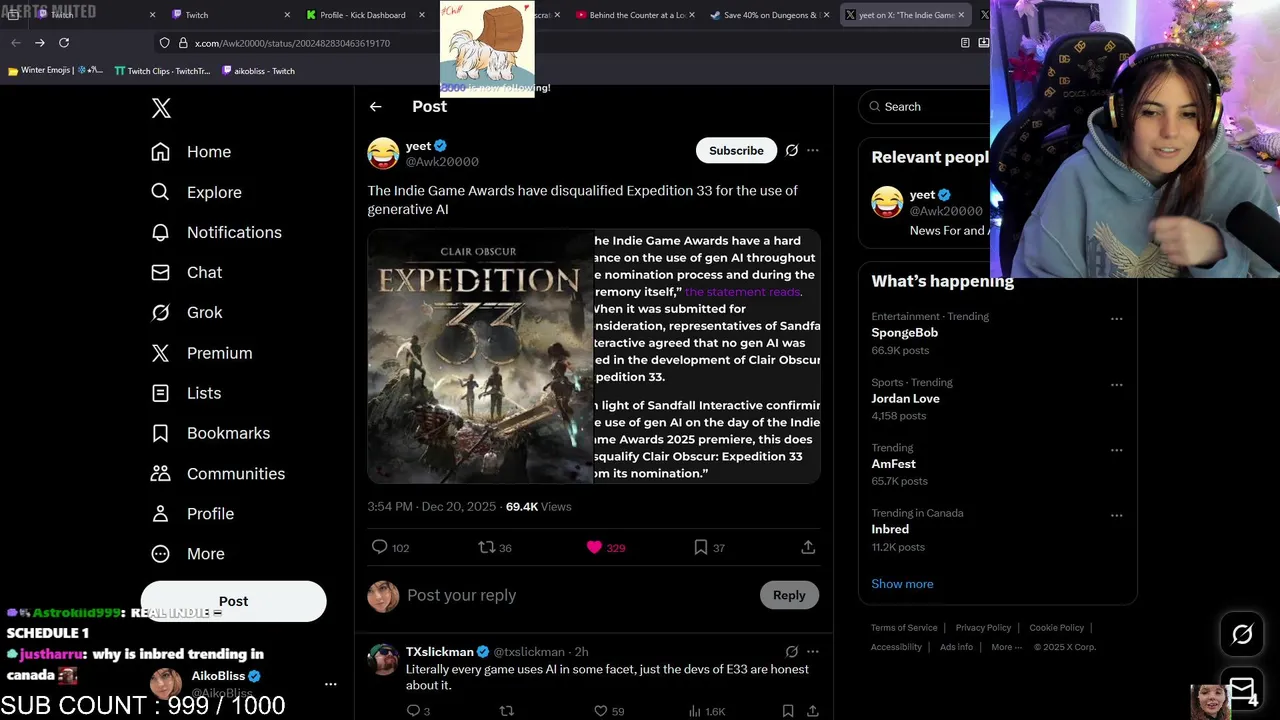Open TXslickman reply's three-dot menu
Viewport: 1280px width, 720px height.
coord(813,652)
